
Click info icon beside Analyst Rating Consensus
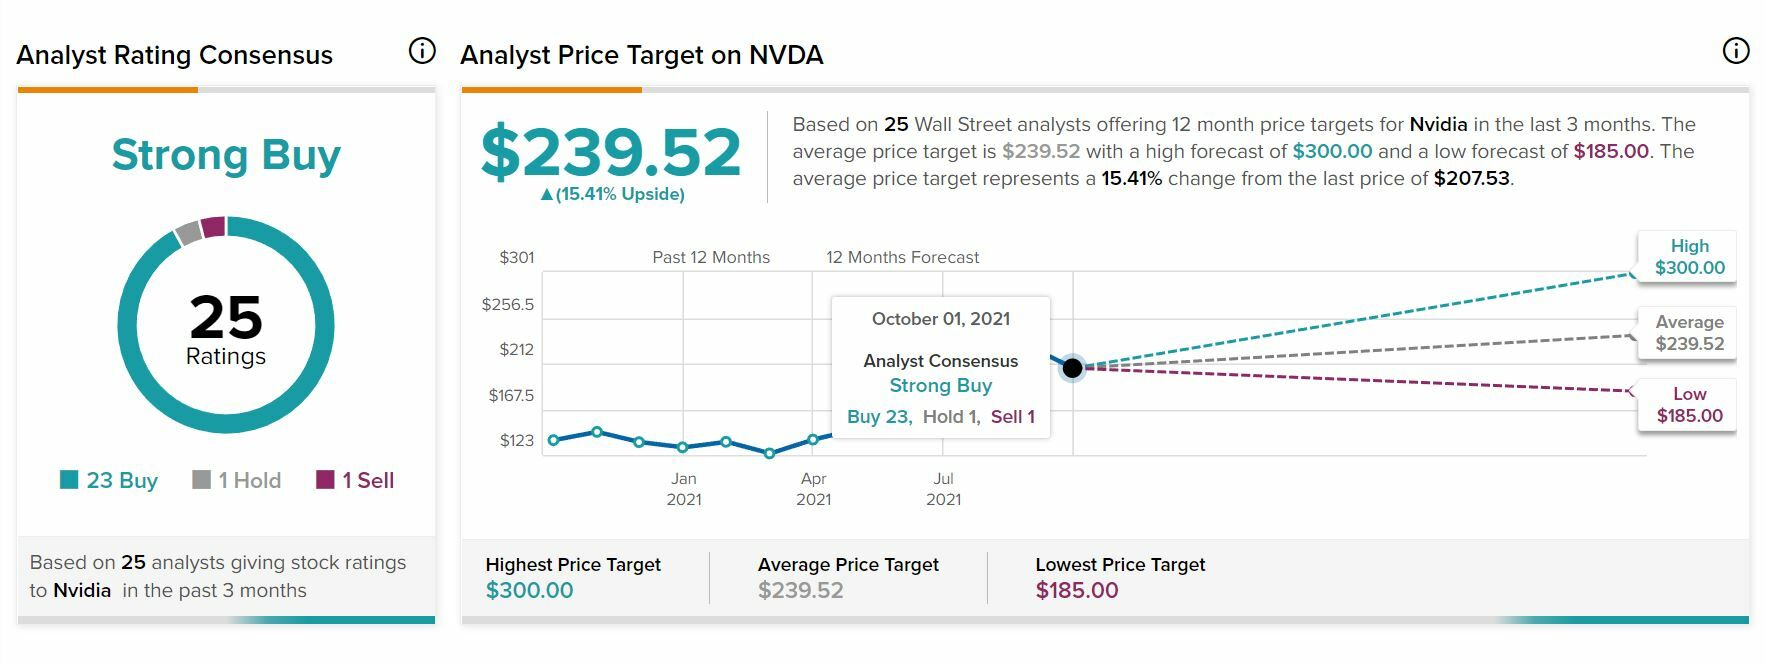(x=422, y=51)
